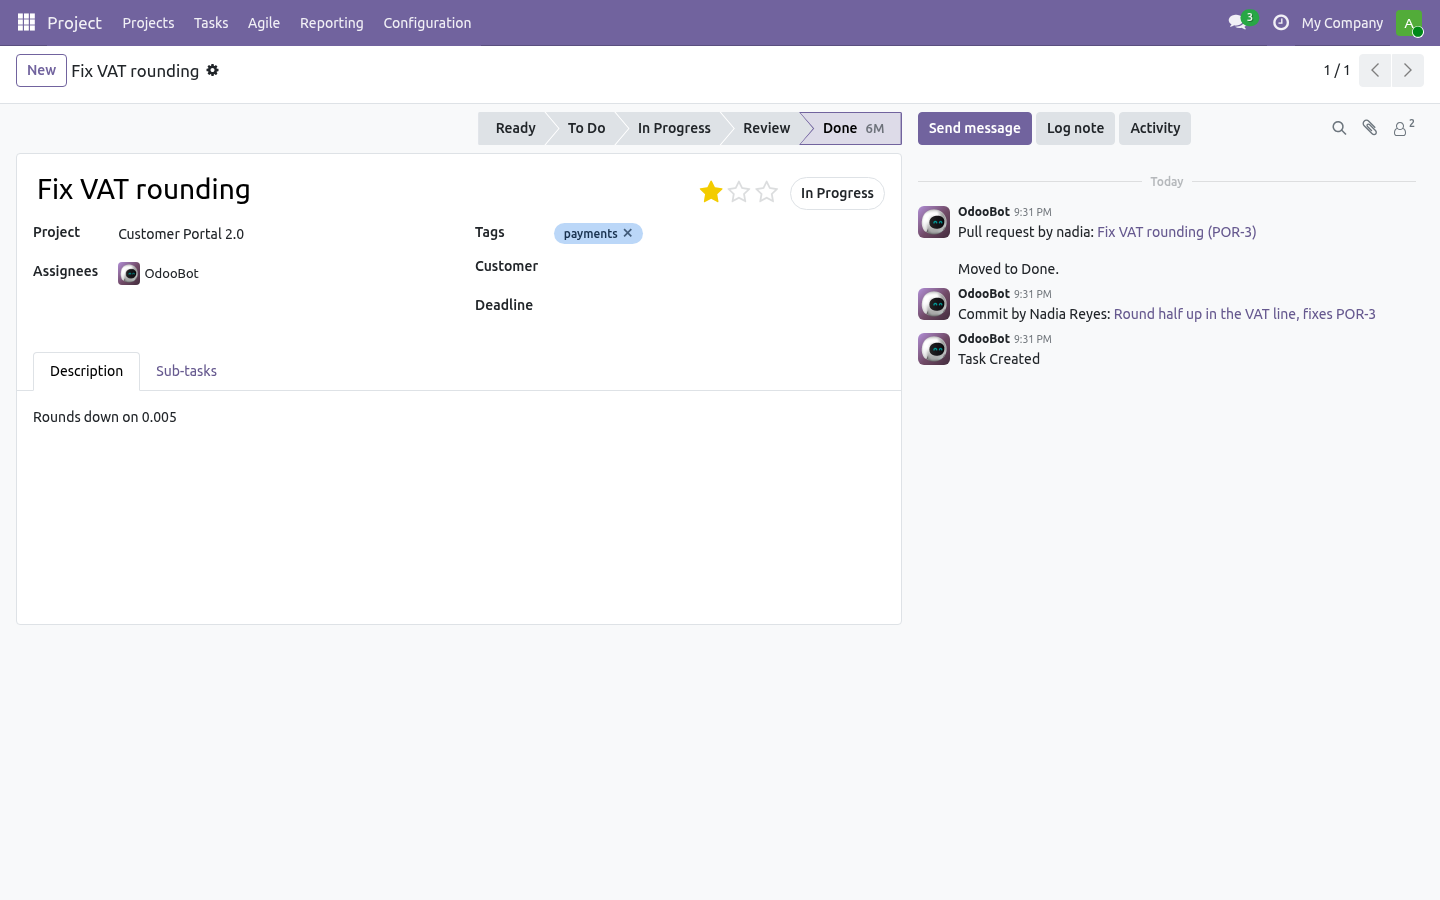Open the Tasks menu

coord(211,23)
